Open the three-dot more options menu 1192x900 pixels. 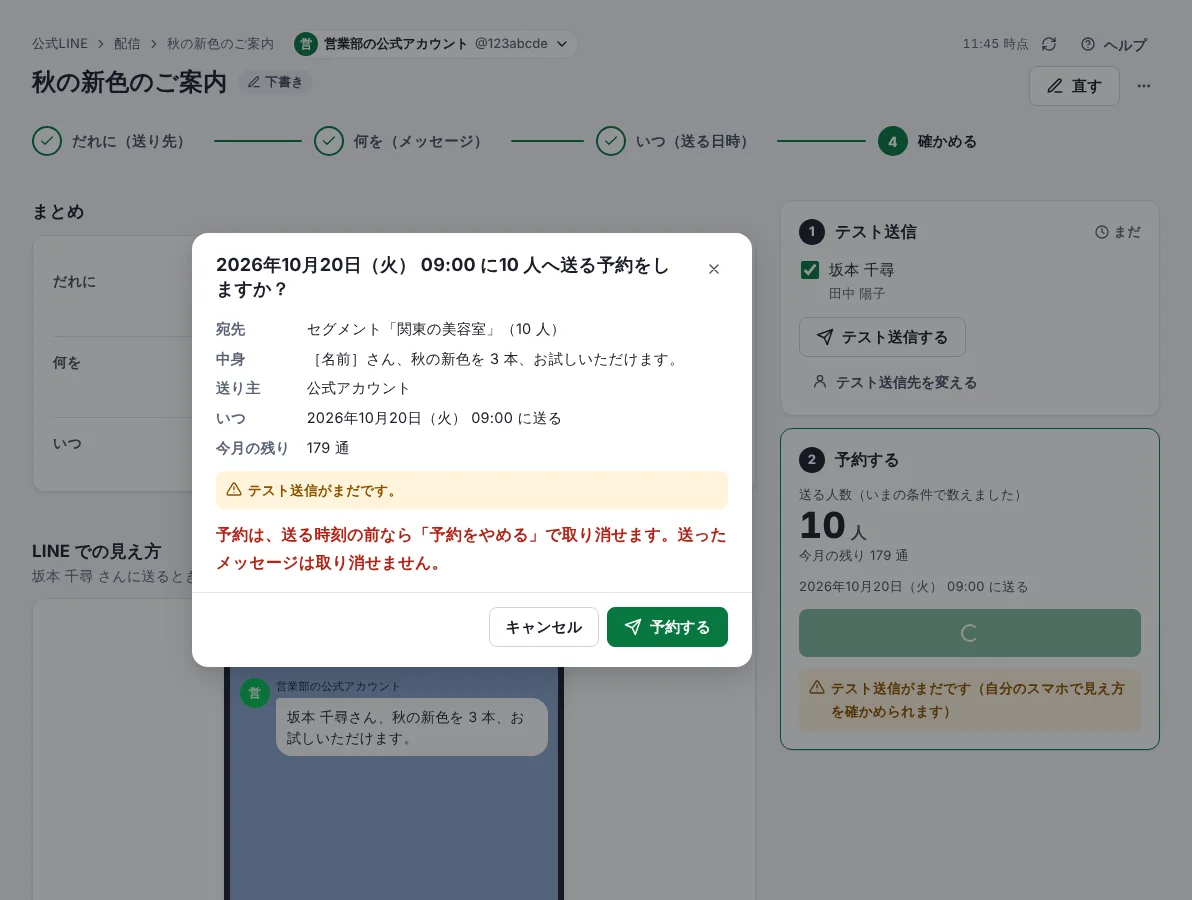click(1143, 86)
